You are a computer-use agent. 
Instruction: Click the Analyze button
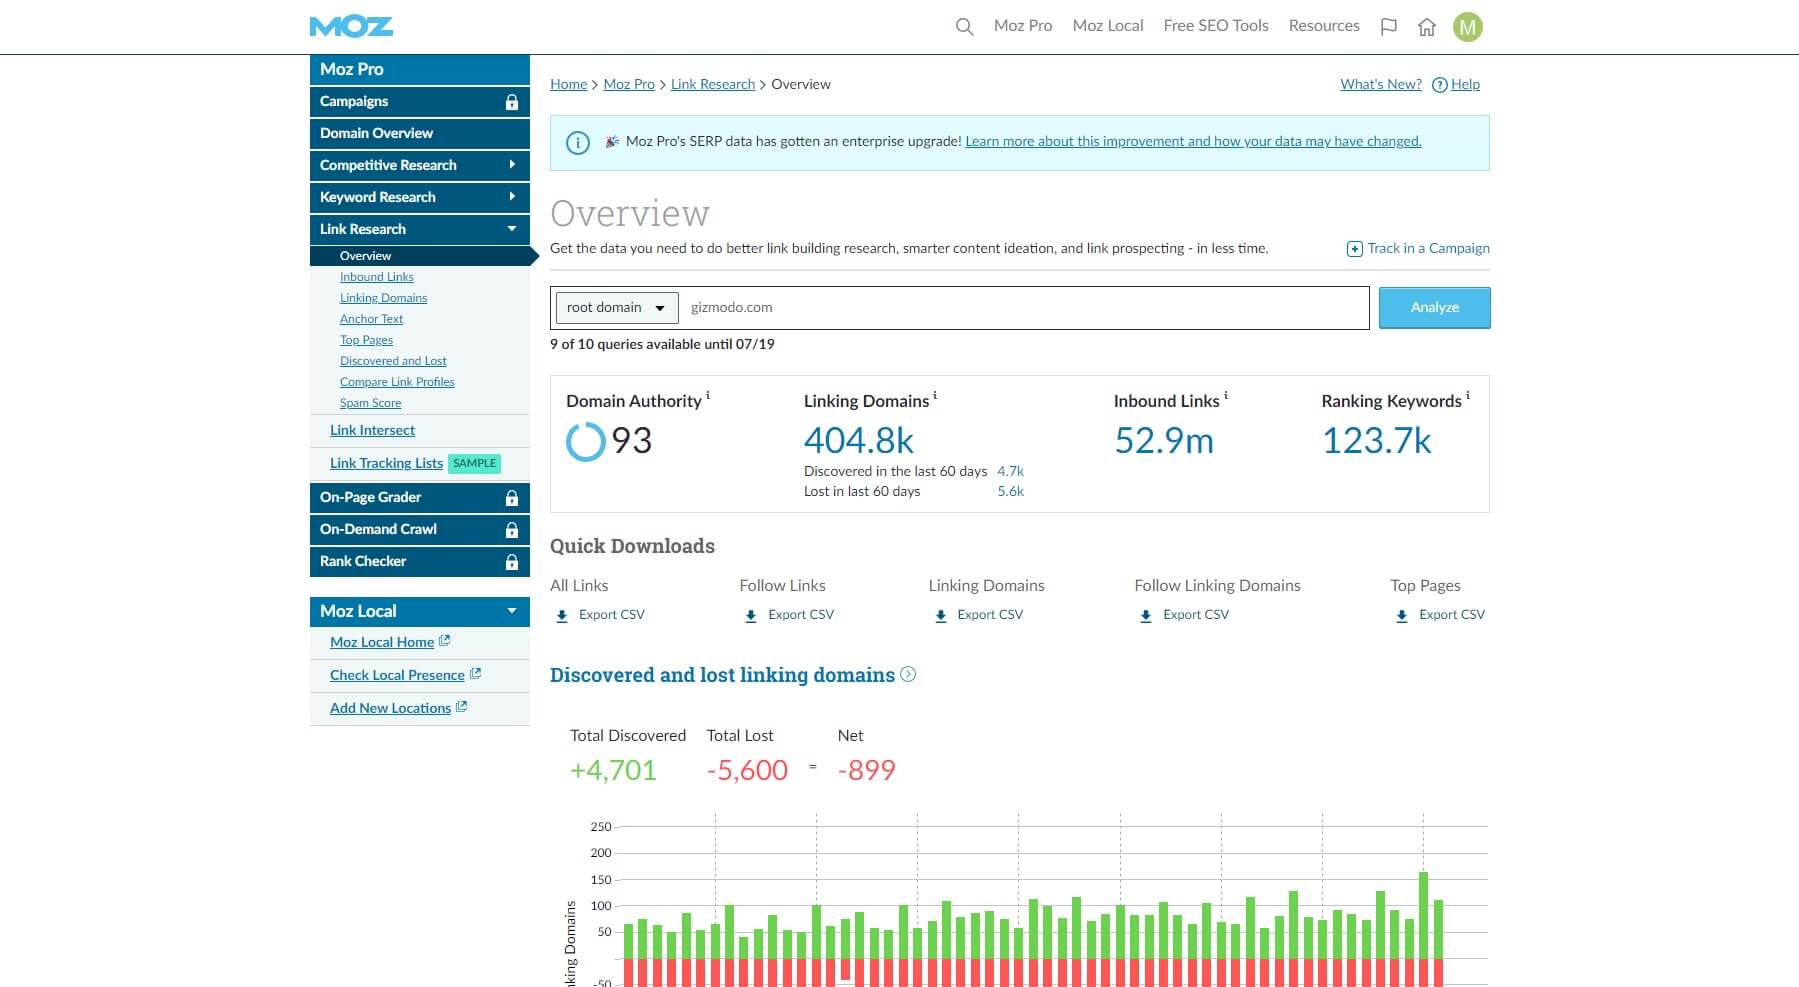1434,308
